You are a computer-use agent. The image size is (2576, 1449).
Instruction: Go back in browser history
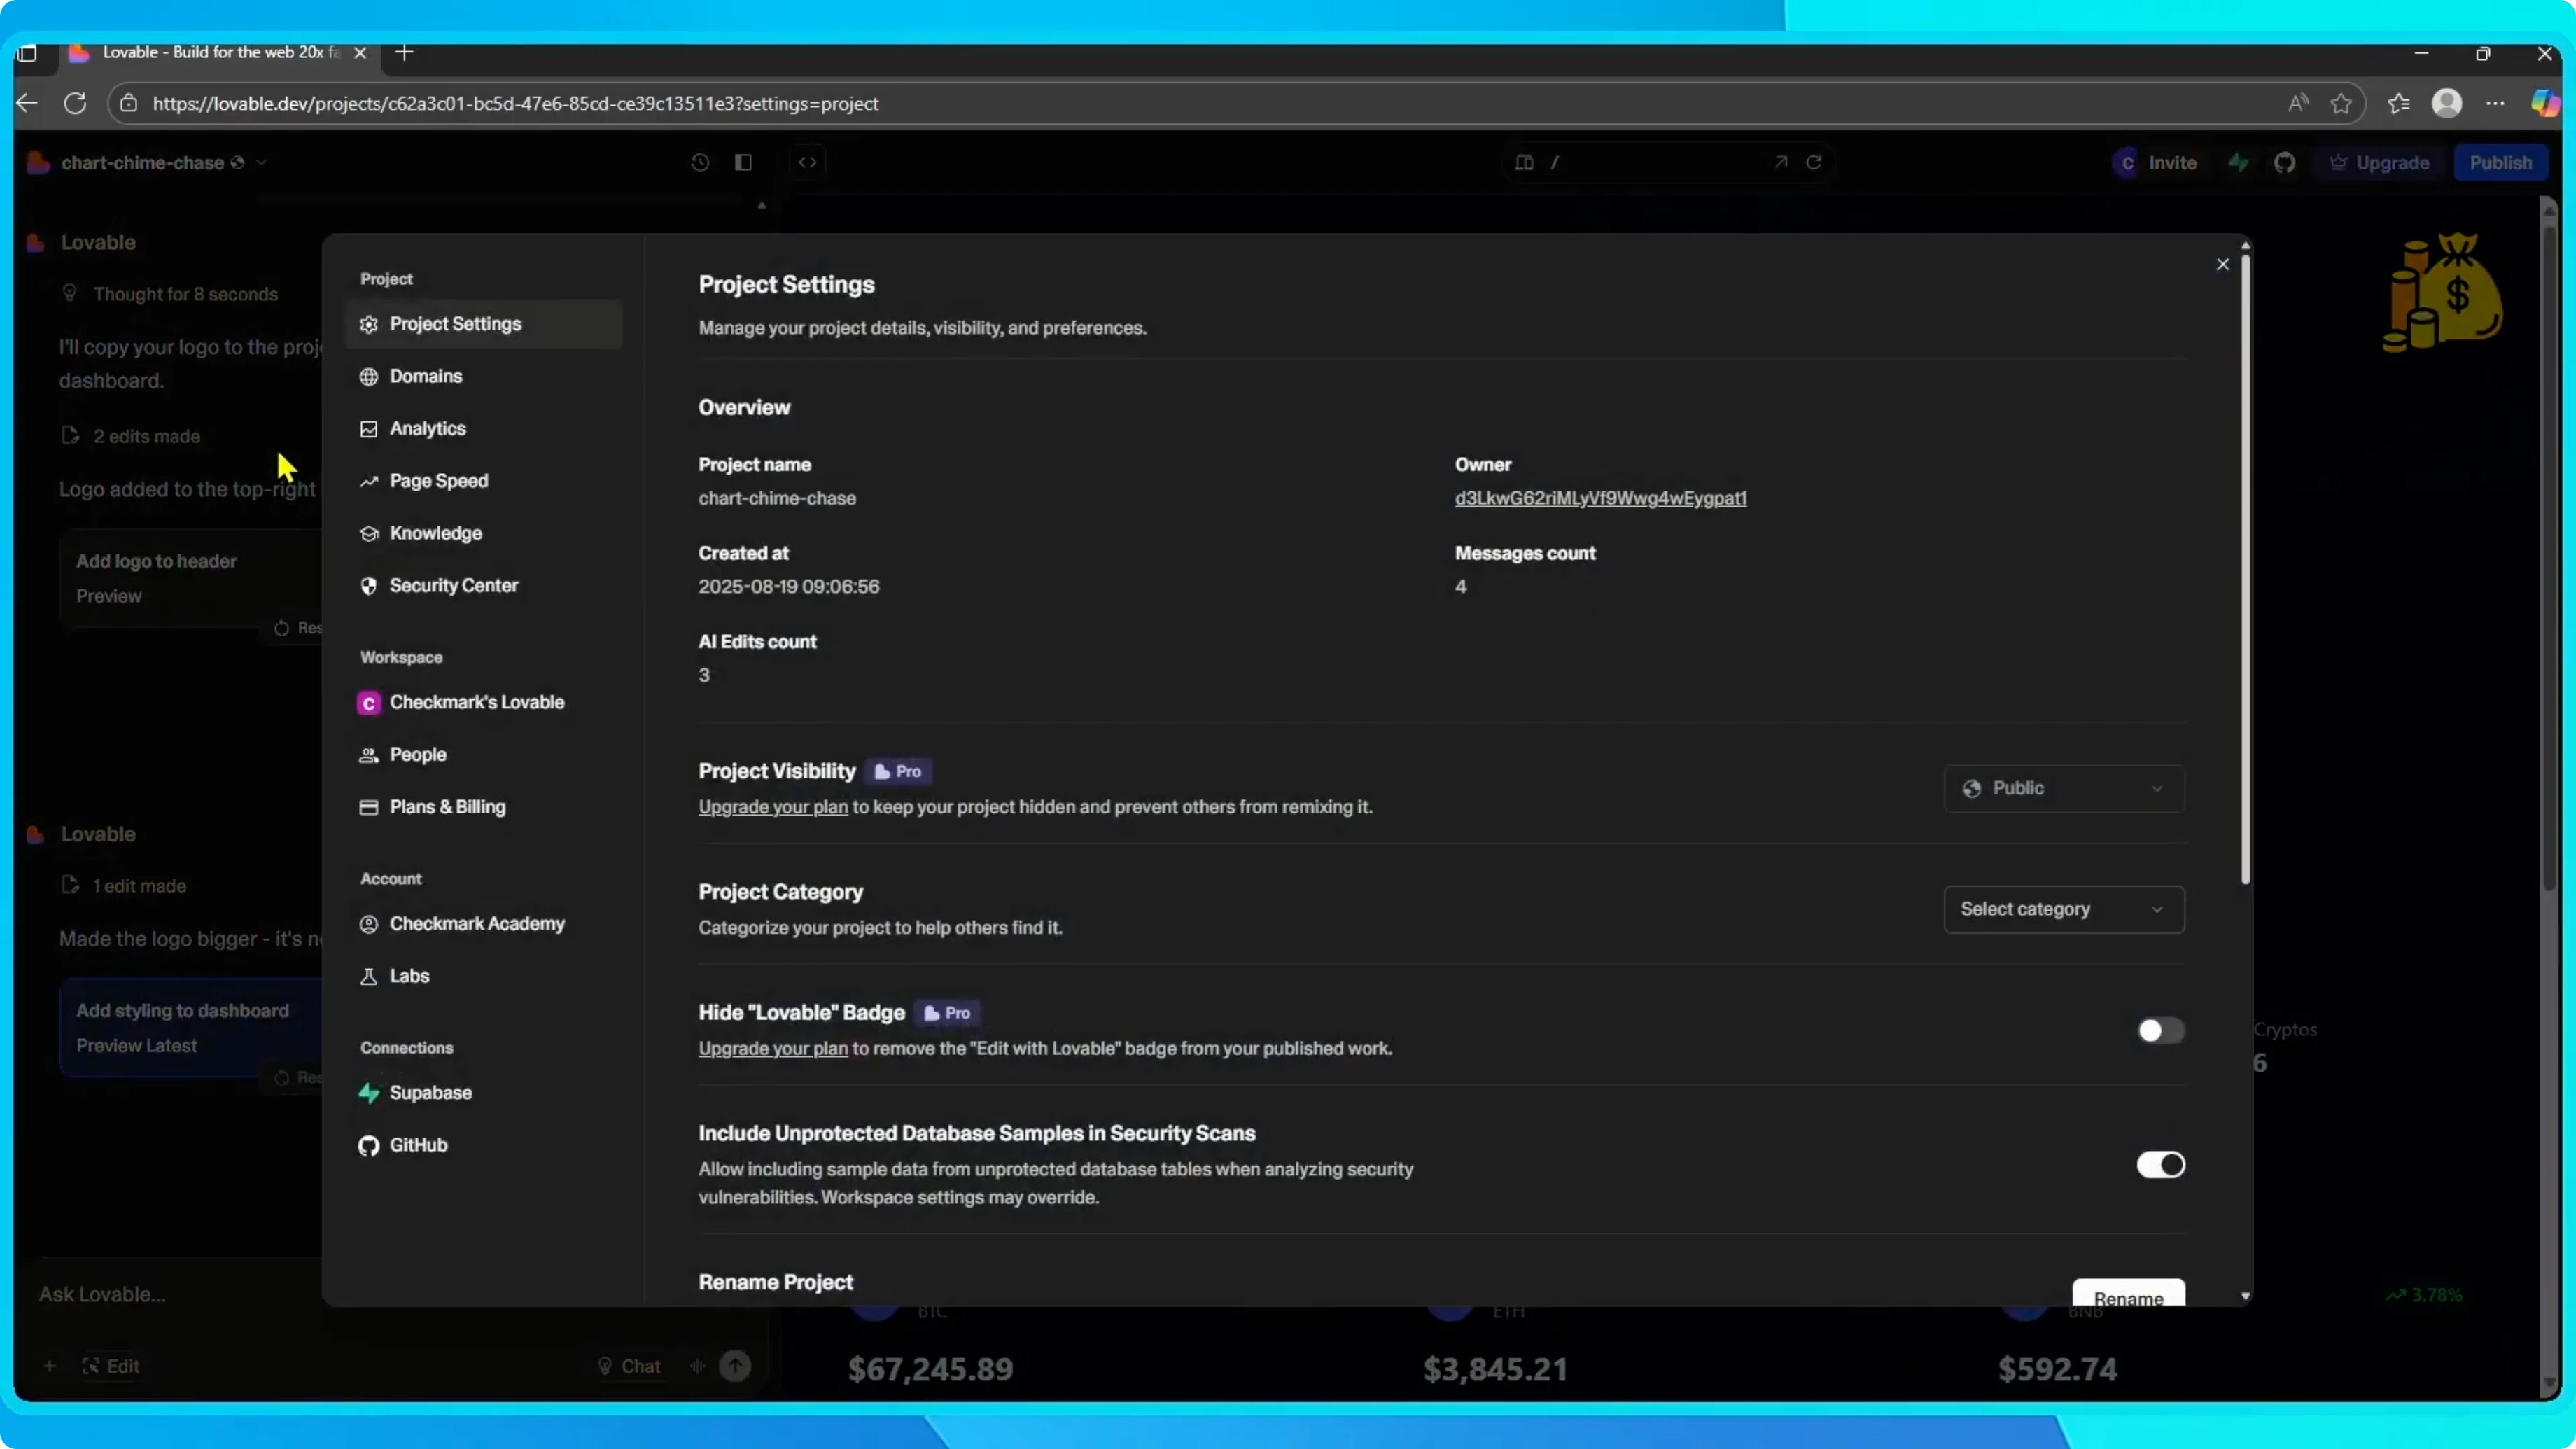[x=27, y=103]
